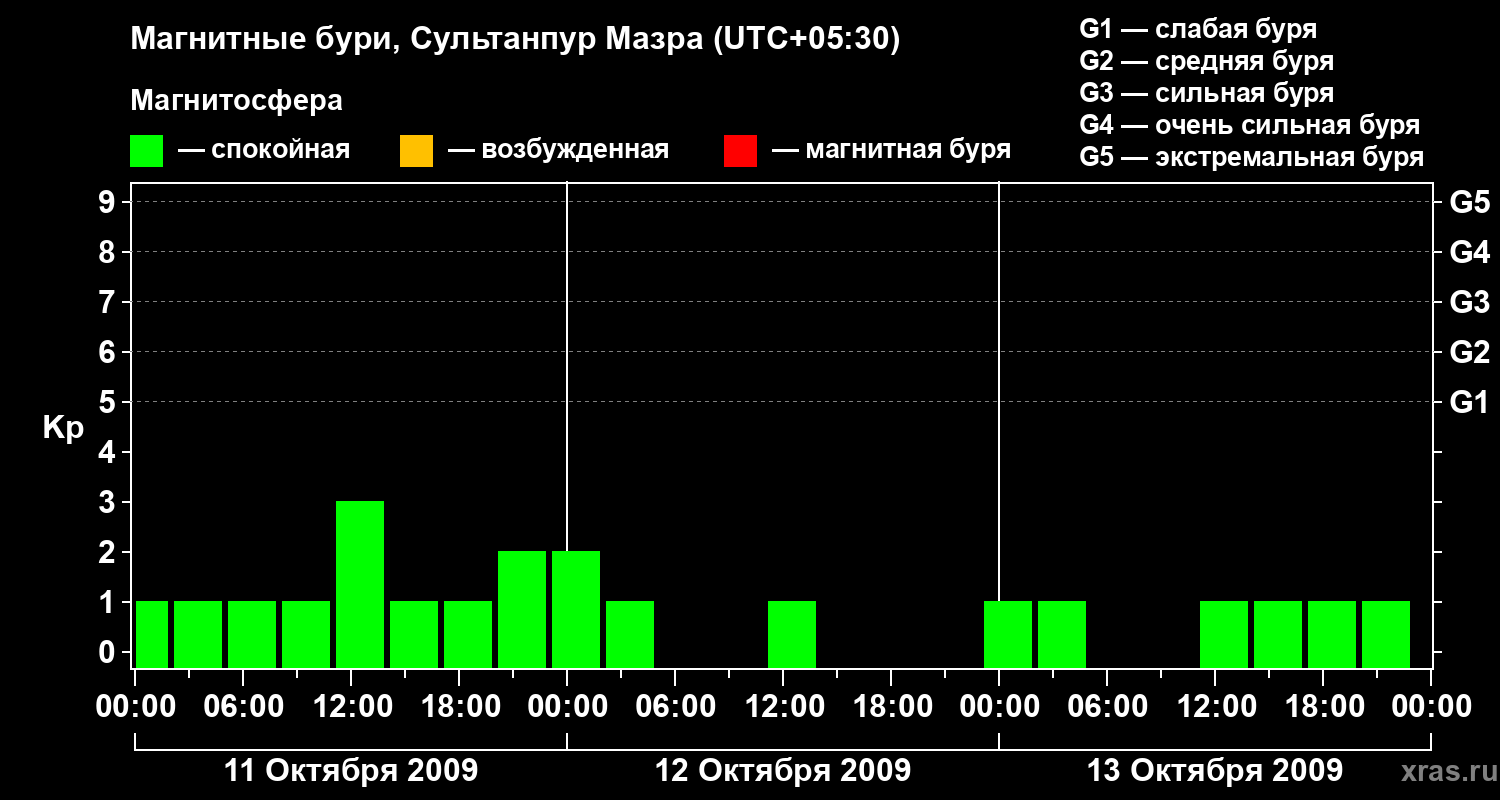Select the line "G3 — сильная буря"
This screenshot has width=1500, height=800.
point(1207,93)
